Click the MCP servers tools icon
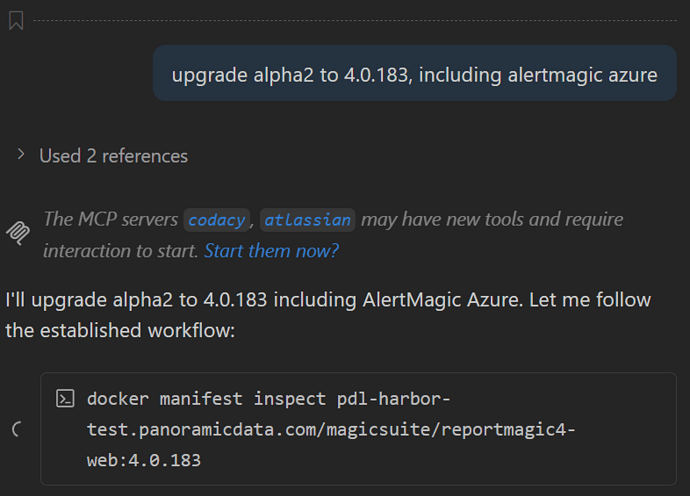The height and width of the screenshot is (496, 690). click(18, 233)
